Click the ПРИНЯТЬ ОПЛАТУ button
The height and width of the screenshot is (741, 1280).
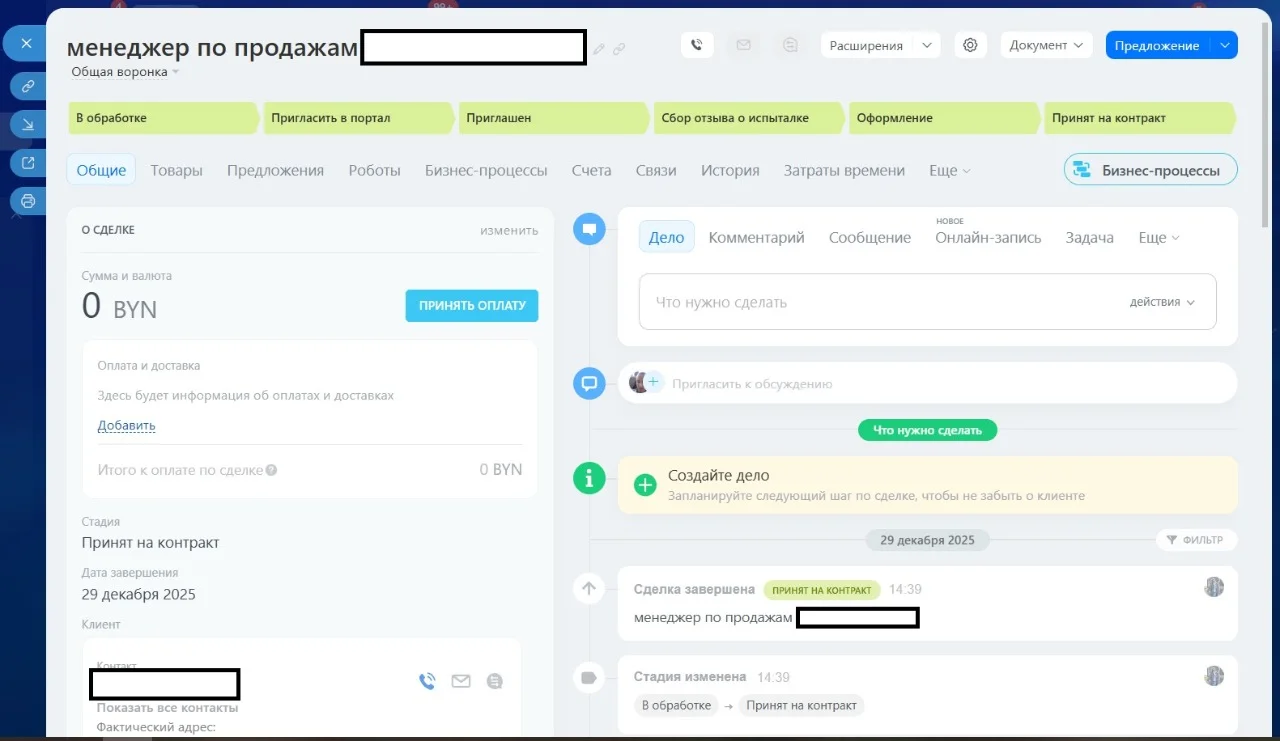[471, 305]
